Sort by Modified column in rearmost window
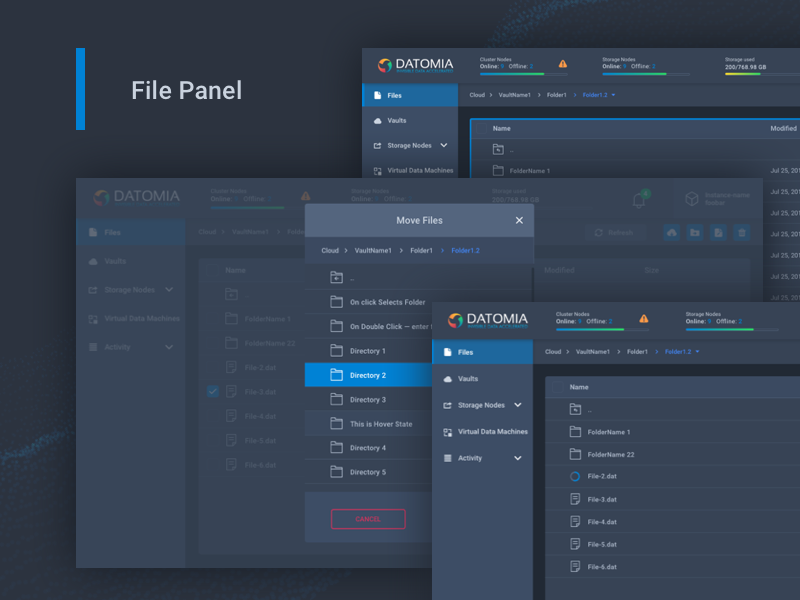 pos(783,129)
